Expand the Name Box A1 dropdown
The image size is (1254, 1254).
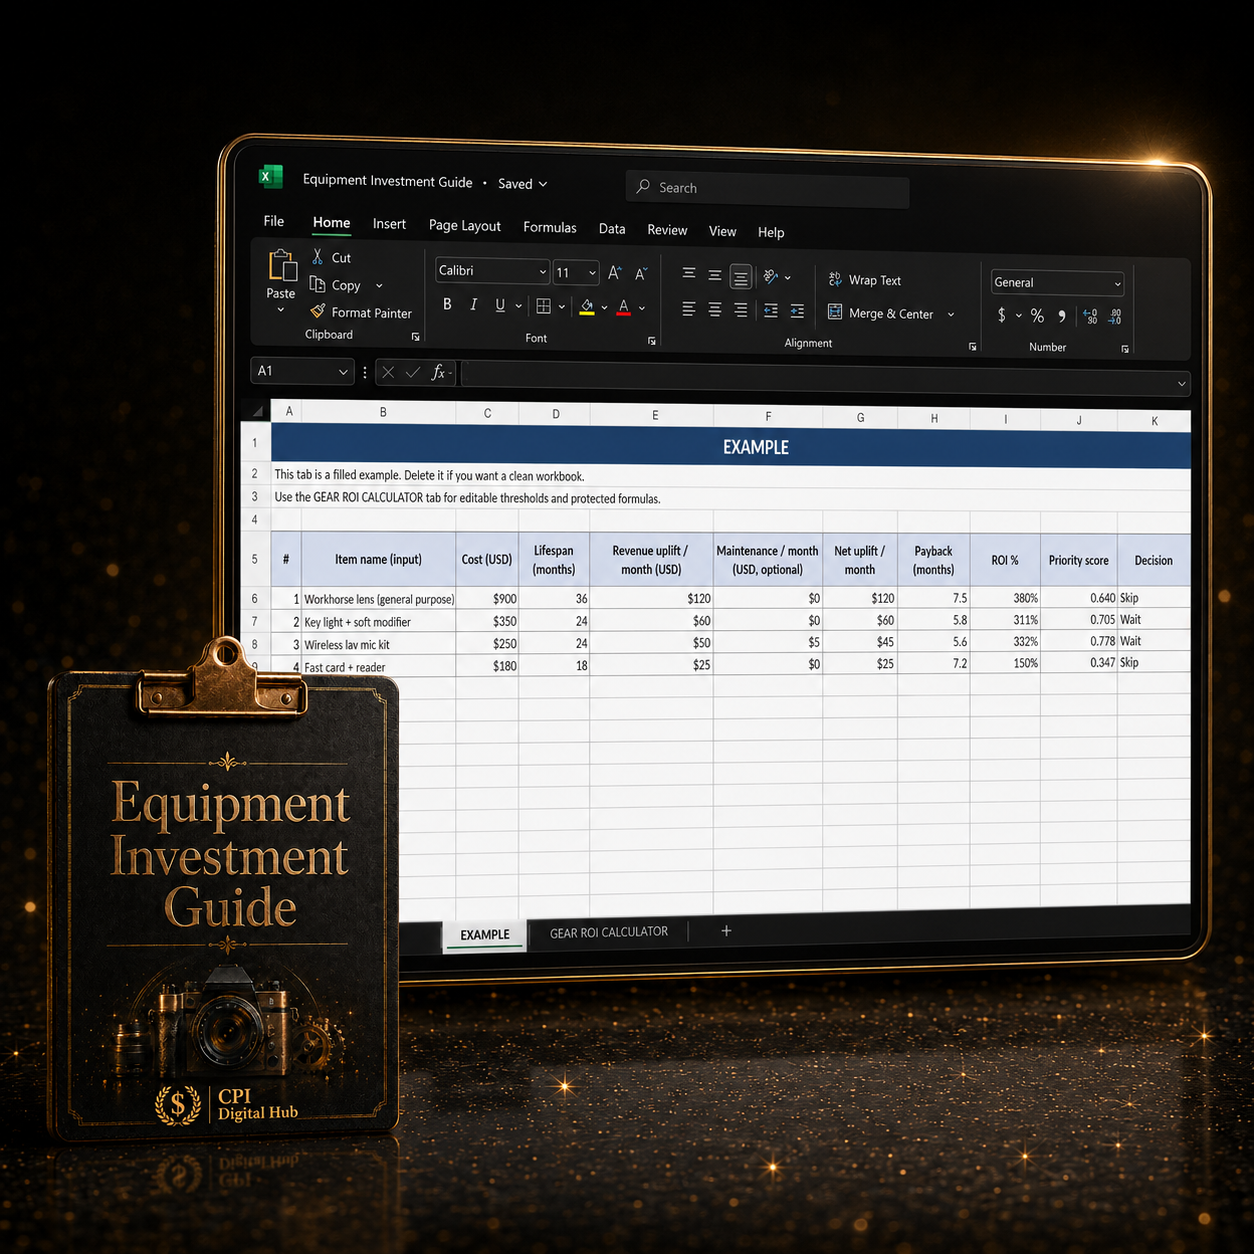343,372
